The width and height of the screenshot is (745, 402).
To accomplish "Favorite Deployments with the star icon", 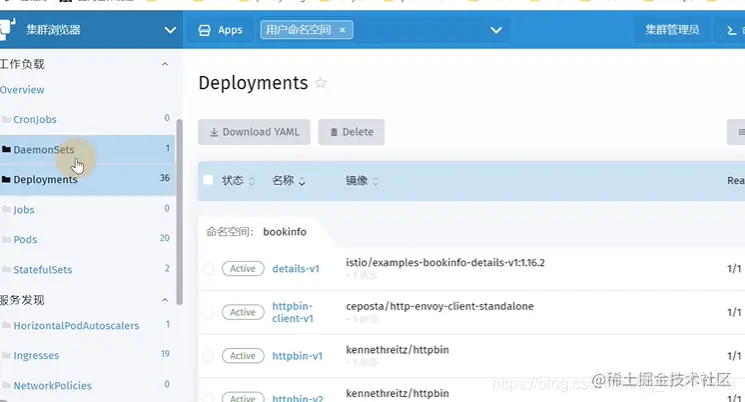I will [321, 83].
